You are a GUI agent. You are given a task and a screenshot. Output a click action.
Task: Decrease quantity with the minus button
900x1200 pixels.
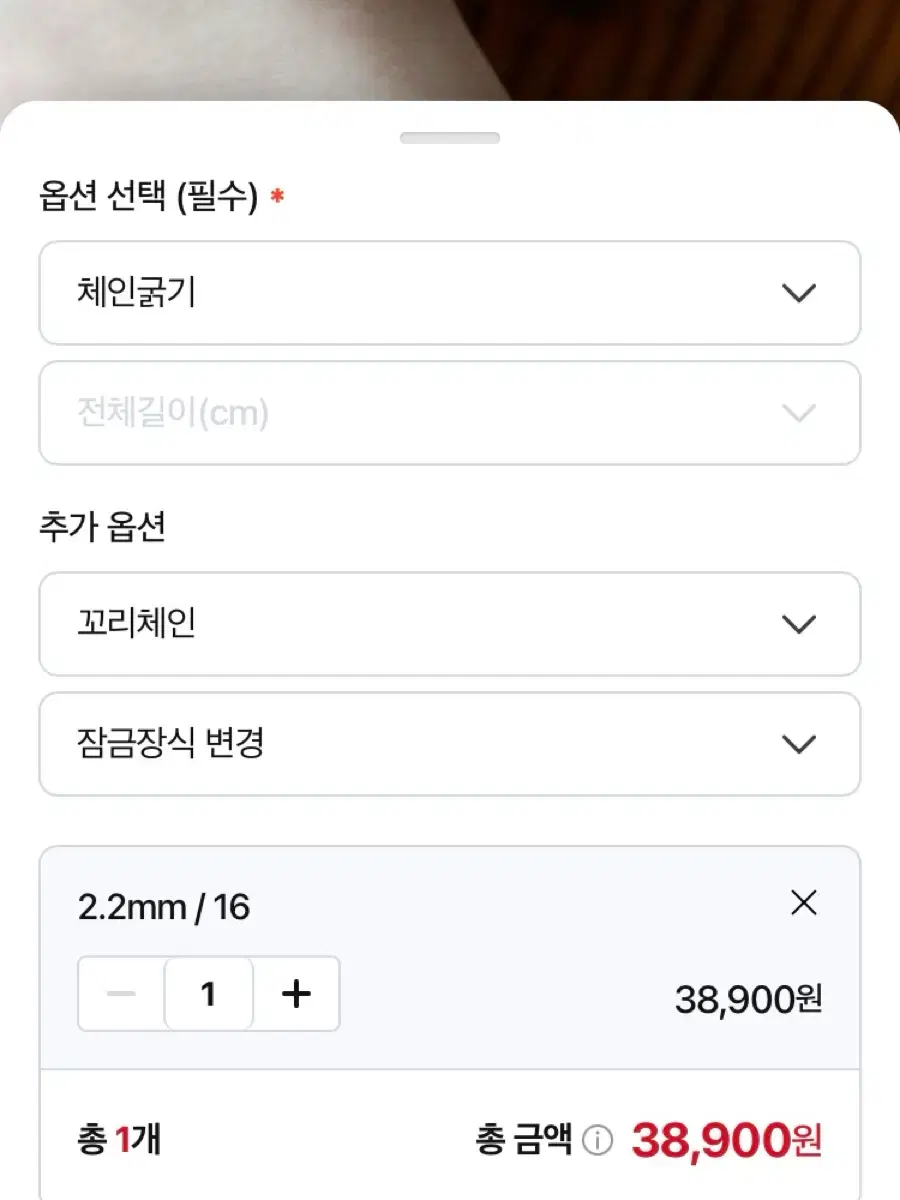(121, 994)
